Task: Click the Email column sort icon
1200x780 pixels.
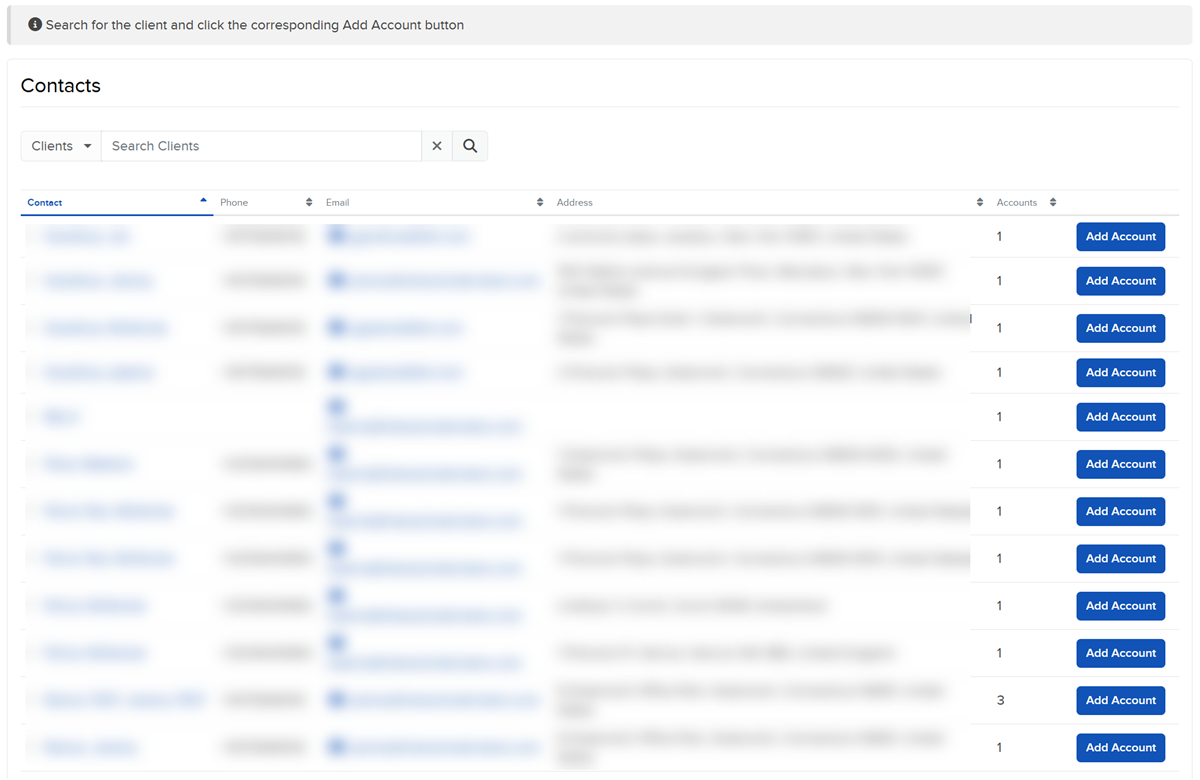Action: click(x=540, y=203)
